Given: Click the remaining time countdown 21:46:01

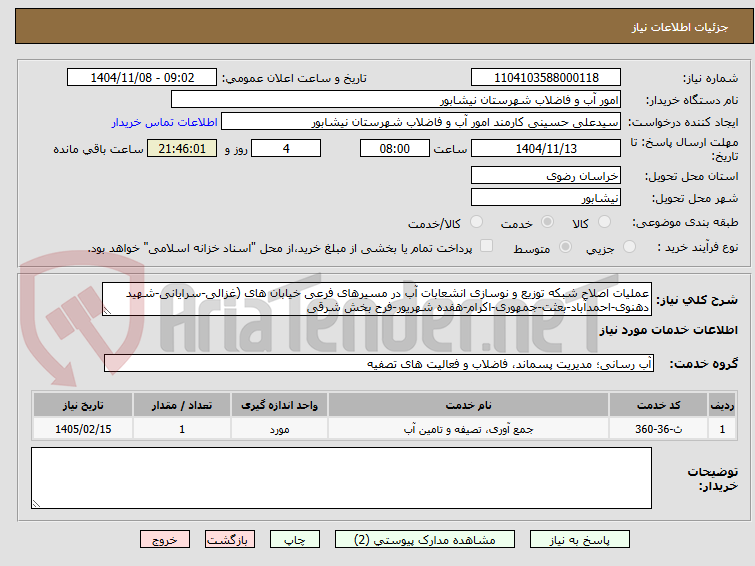Looking at the screenshot, I should [x=182, y=148].
